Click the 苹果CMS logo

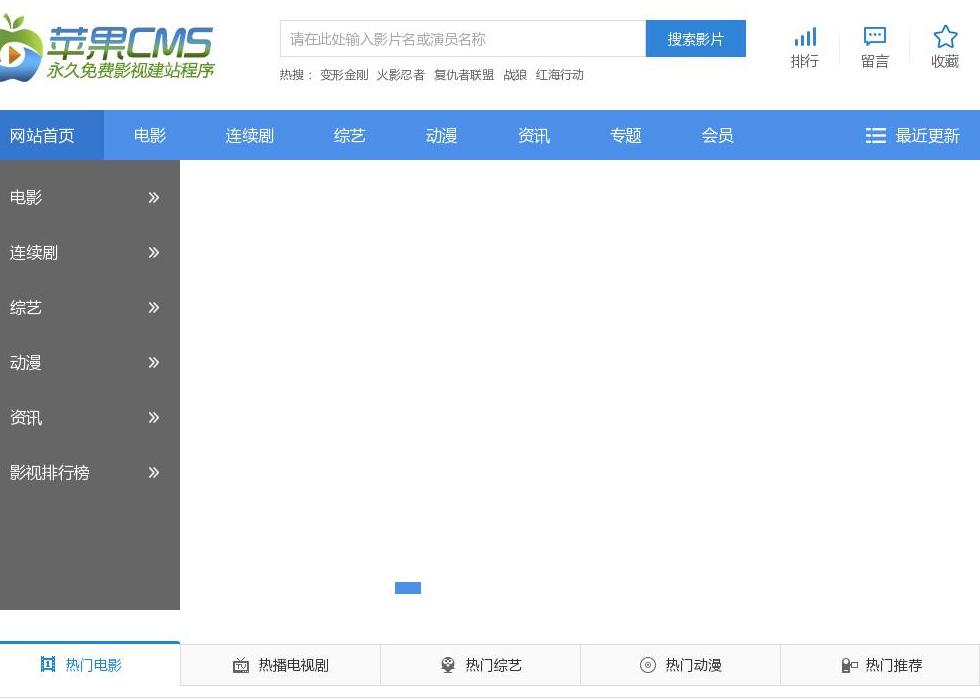click(108, 49)
